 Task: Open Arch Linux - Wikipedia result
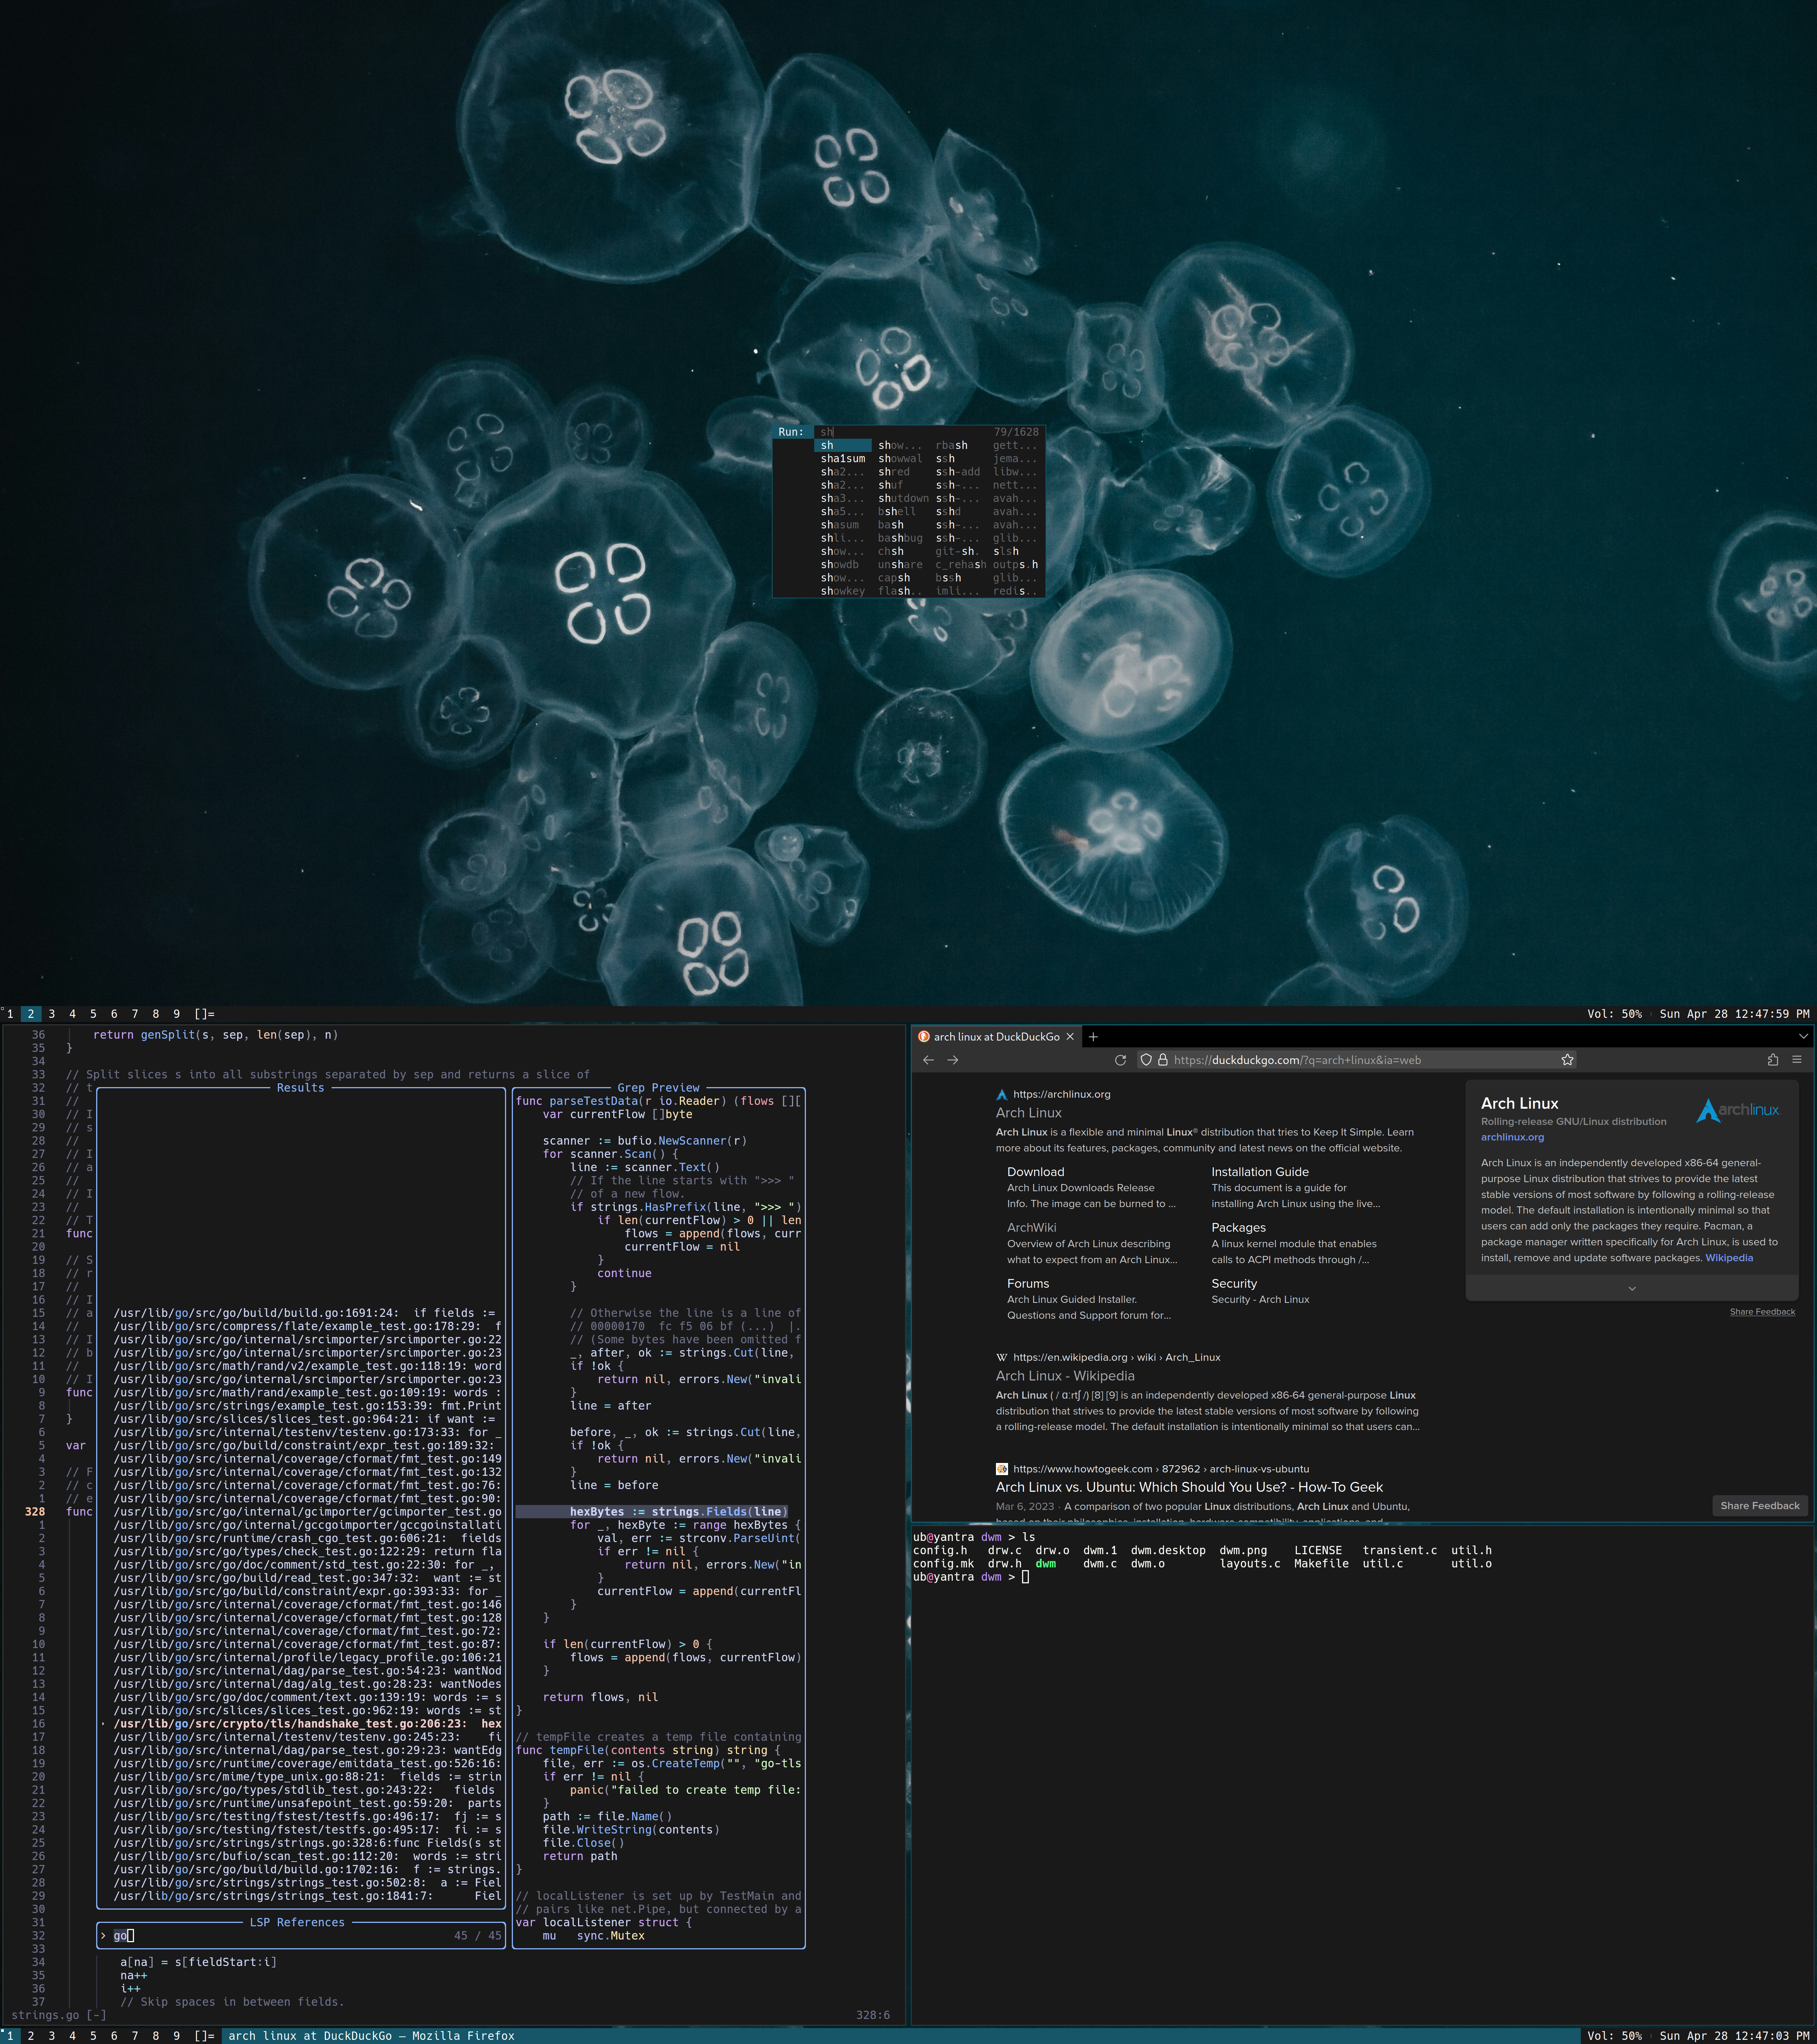1064,1376
